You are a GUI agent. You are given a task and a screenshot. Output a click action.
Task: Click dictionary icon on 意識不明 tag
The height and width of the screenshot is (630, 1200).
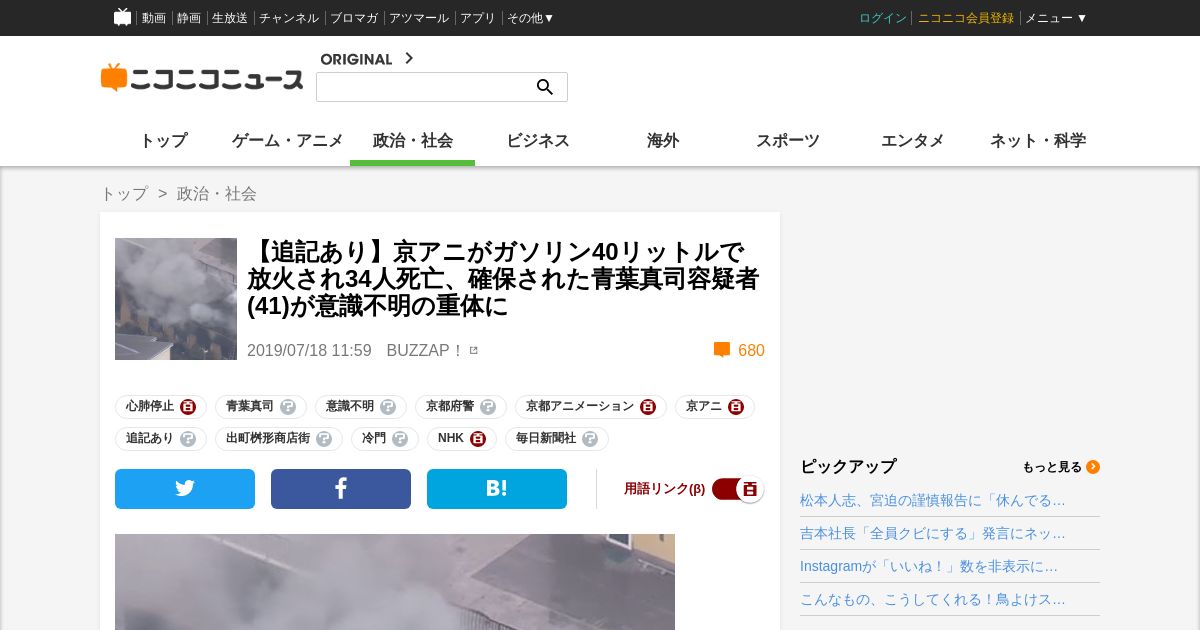pyautogui.click(x=388, y=407)
